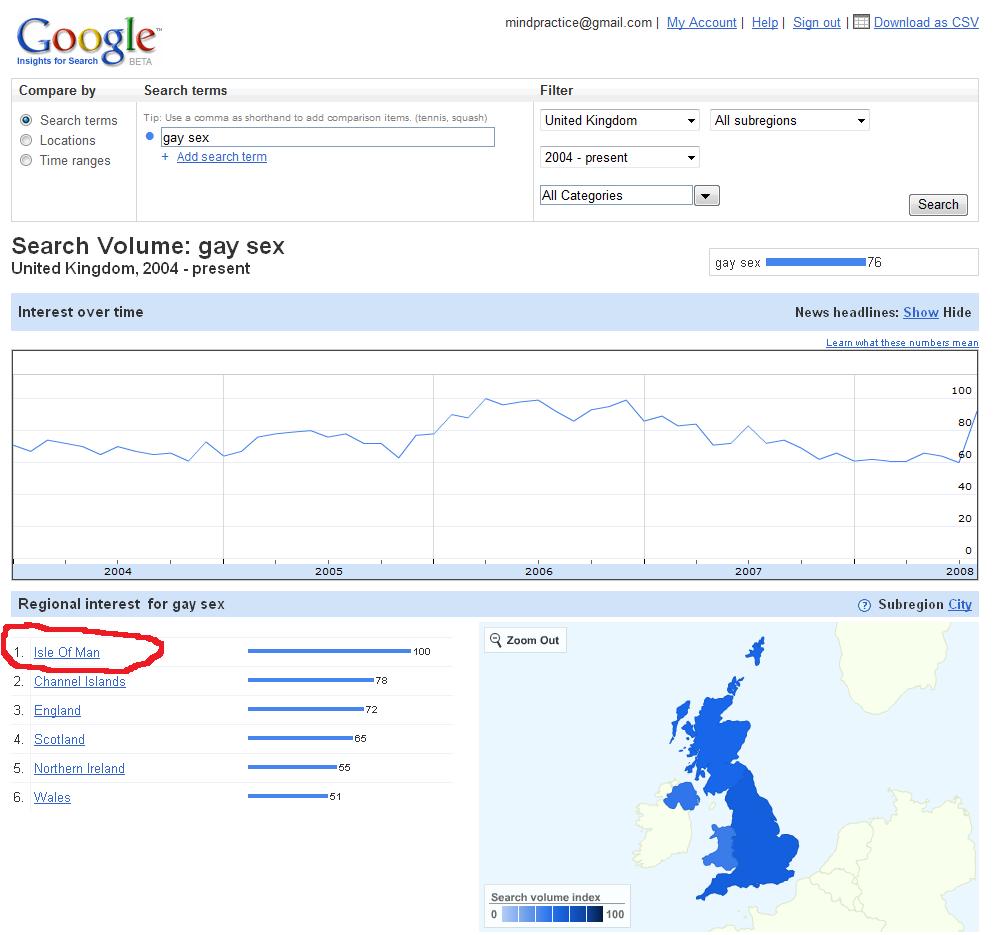Screen dimensions: 997x935
Task: Show news headlines on the chart
Action: coord(921,312)
